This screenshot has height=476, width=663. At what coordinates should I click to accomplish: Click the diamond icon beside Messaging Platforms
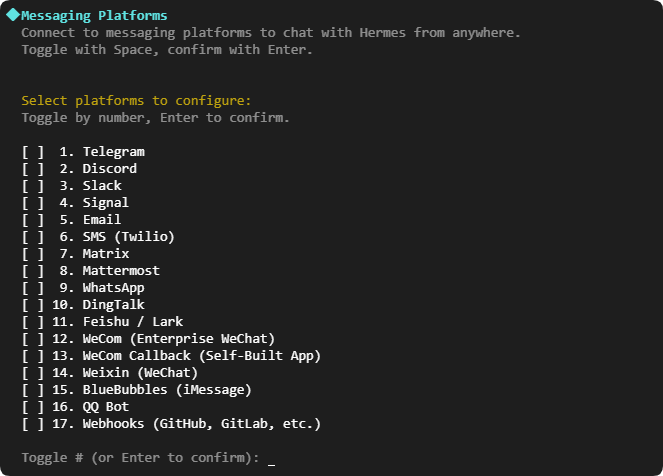12,16
